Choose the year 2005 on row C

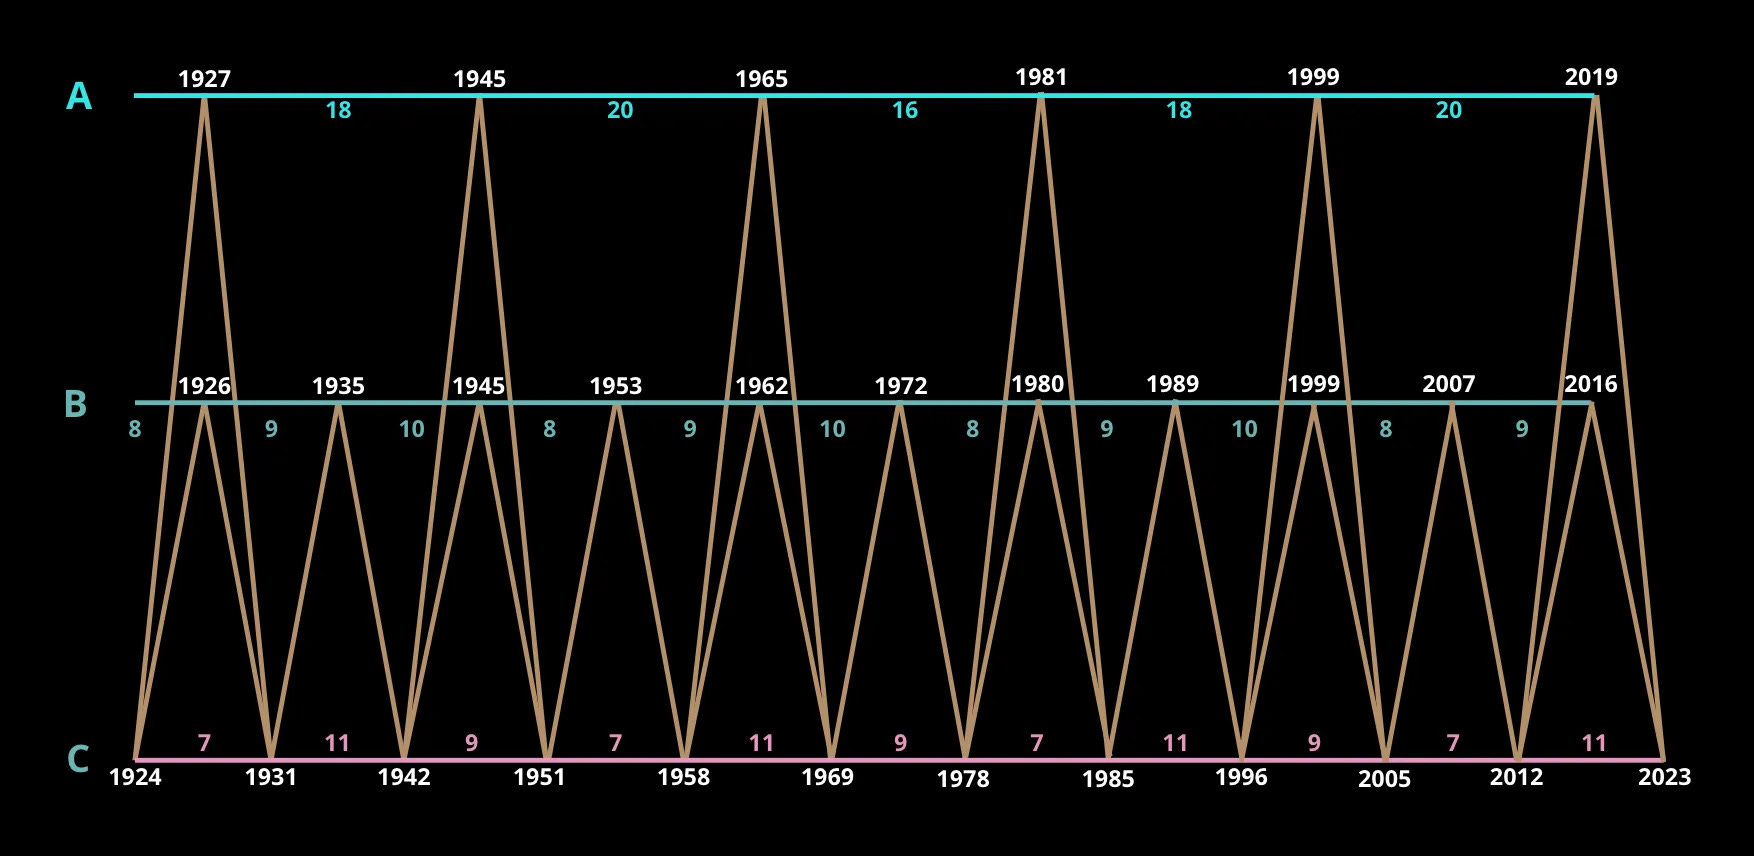pos(1385,779)
